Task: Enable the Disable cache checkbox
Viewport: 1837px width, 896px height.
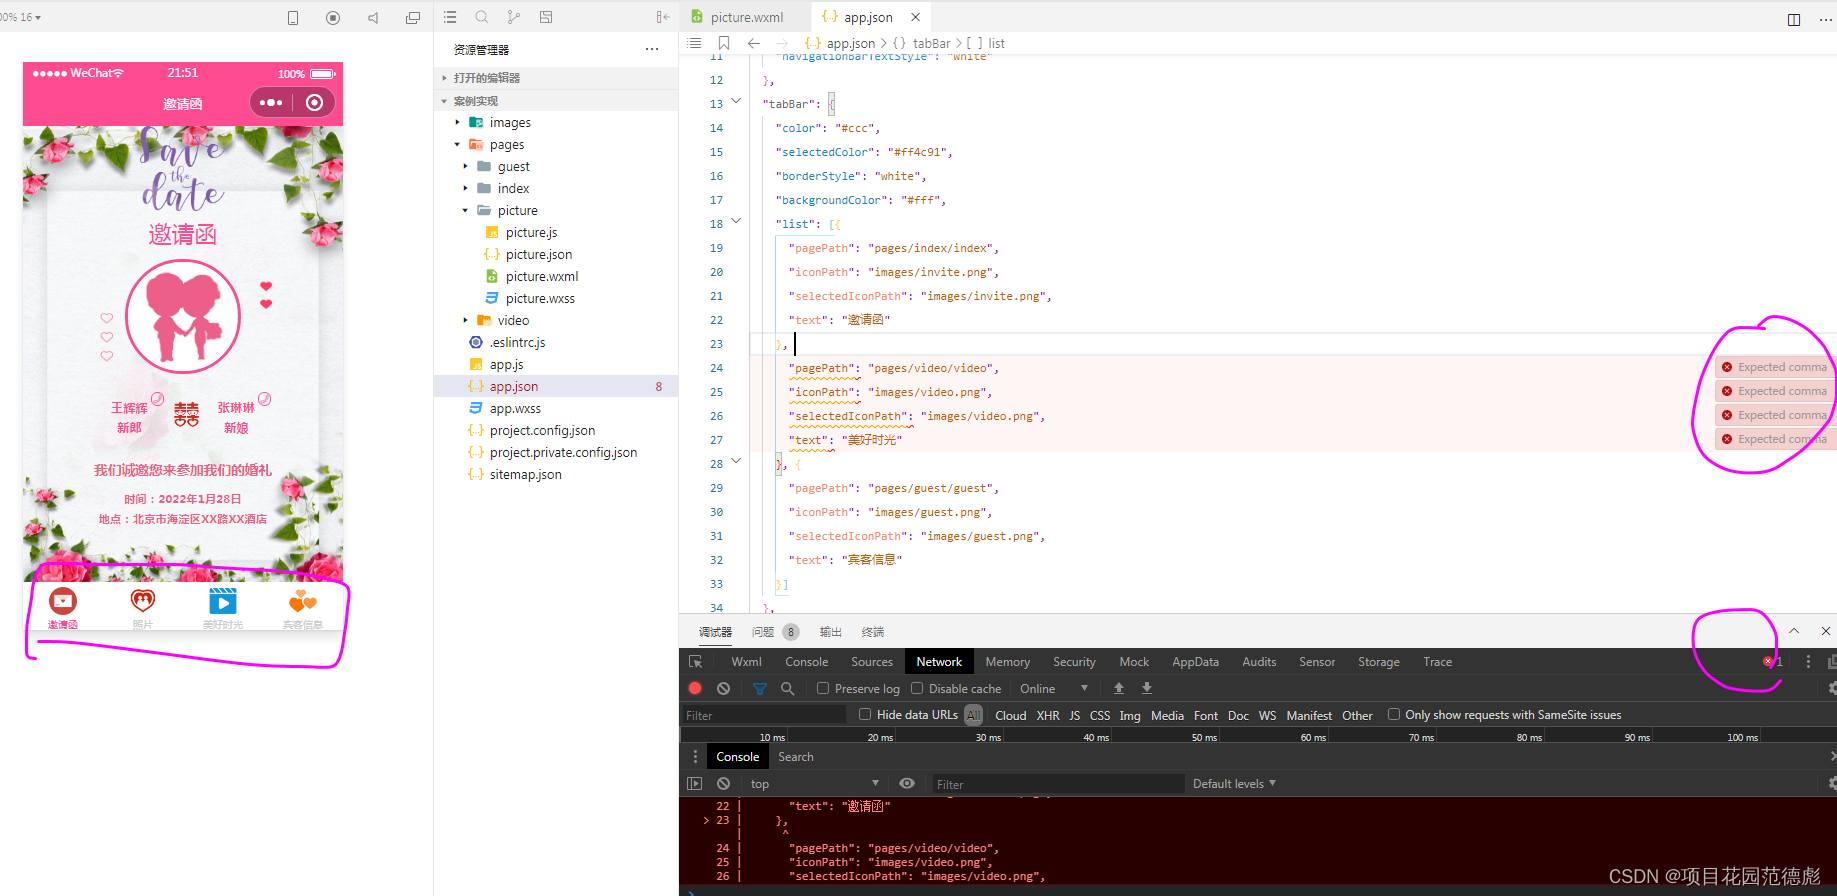Action: (917, 688)
